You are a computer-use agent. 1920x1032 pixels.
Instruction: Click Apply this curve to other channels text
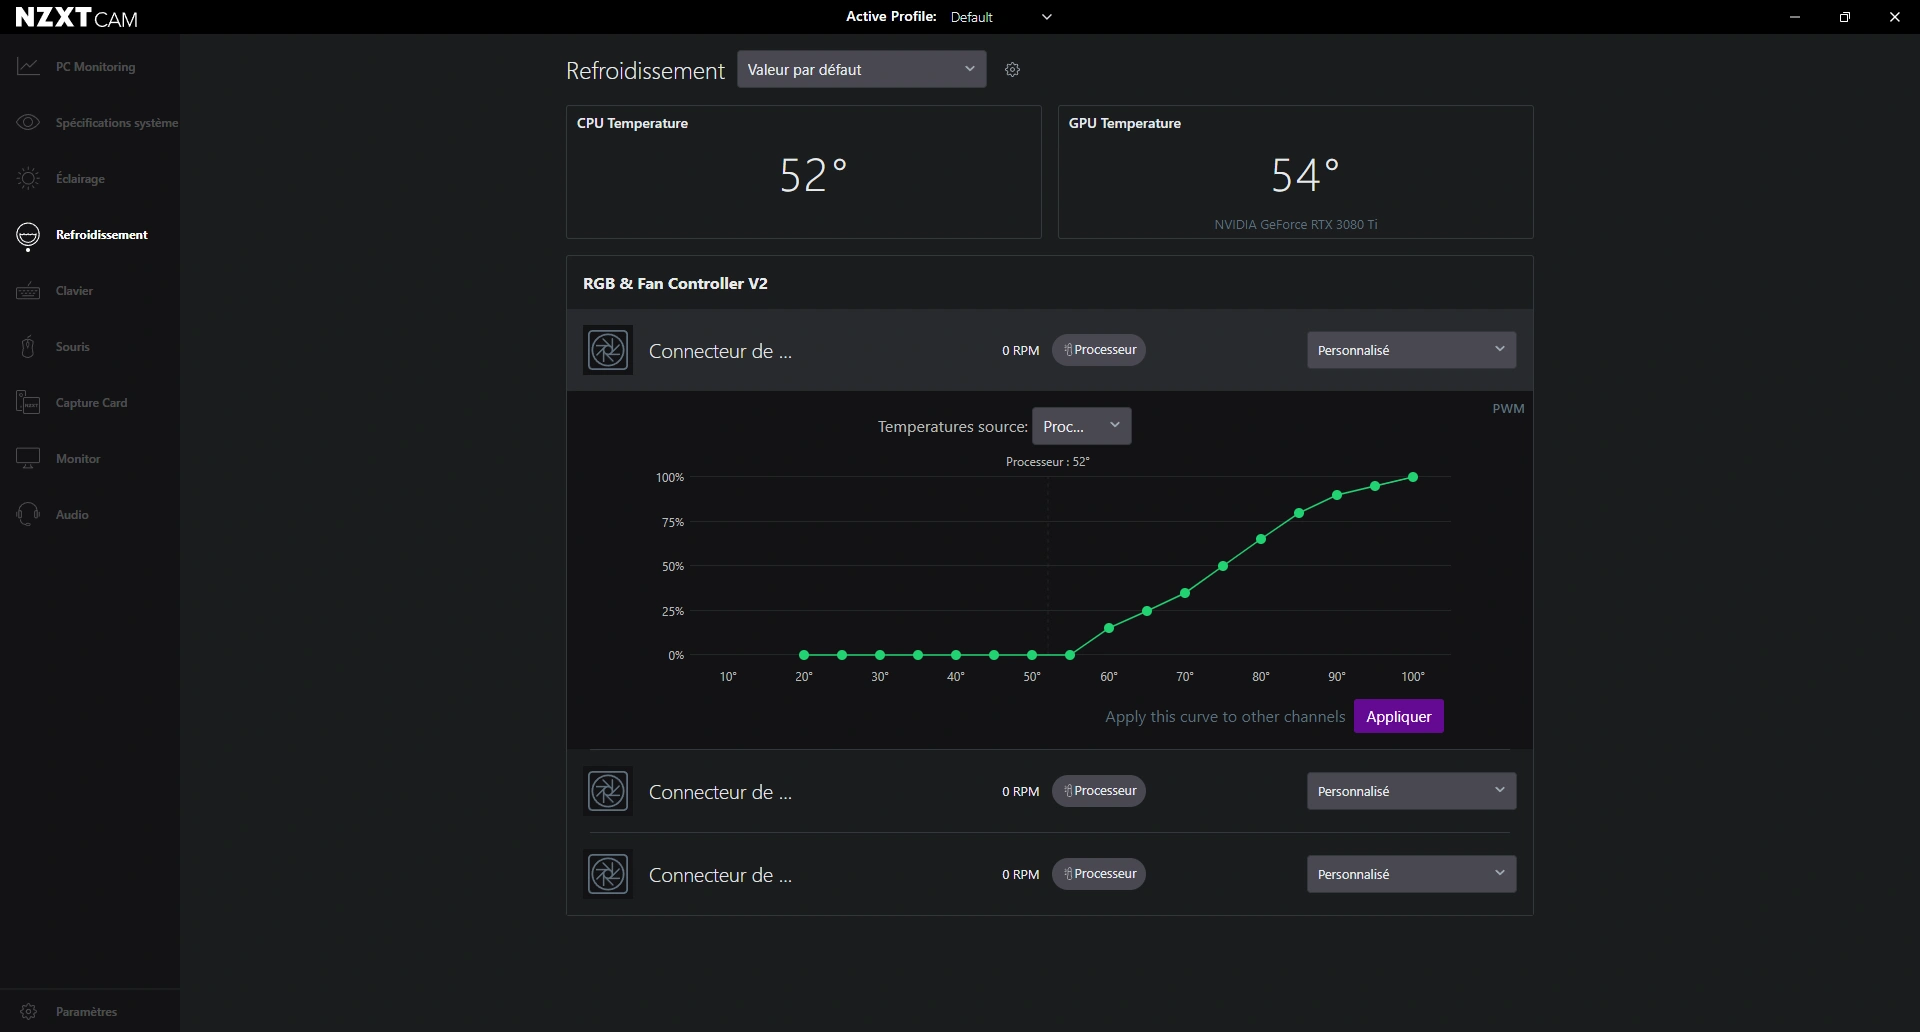[x=1225, y=717]
